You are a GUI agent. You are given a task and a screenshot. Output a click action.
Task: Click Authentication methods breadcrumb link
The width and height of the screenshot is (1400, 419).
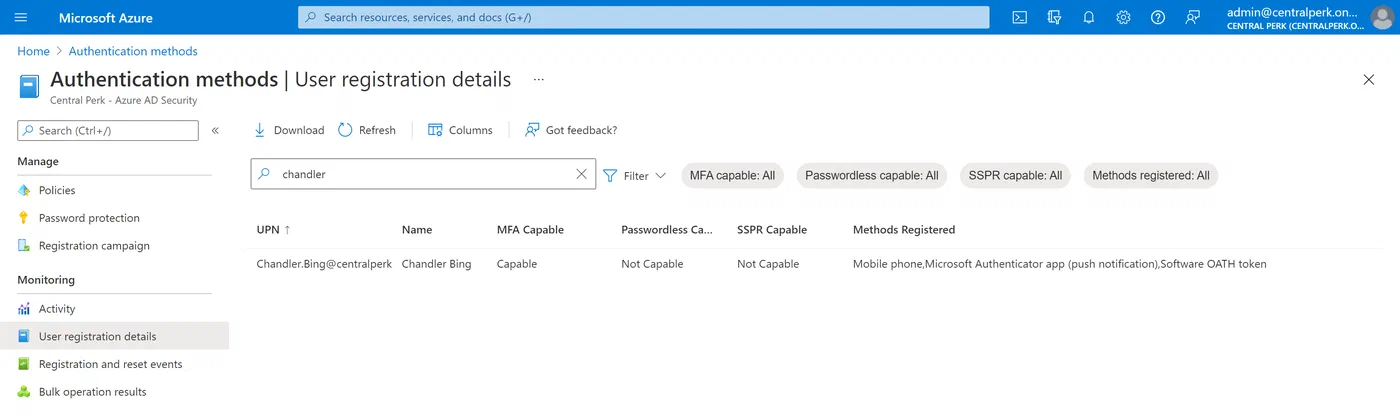(x=133, y=51)
